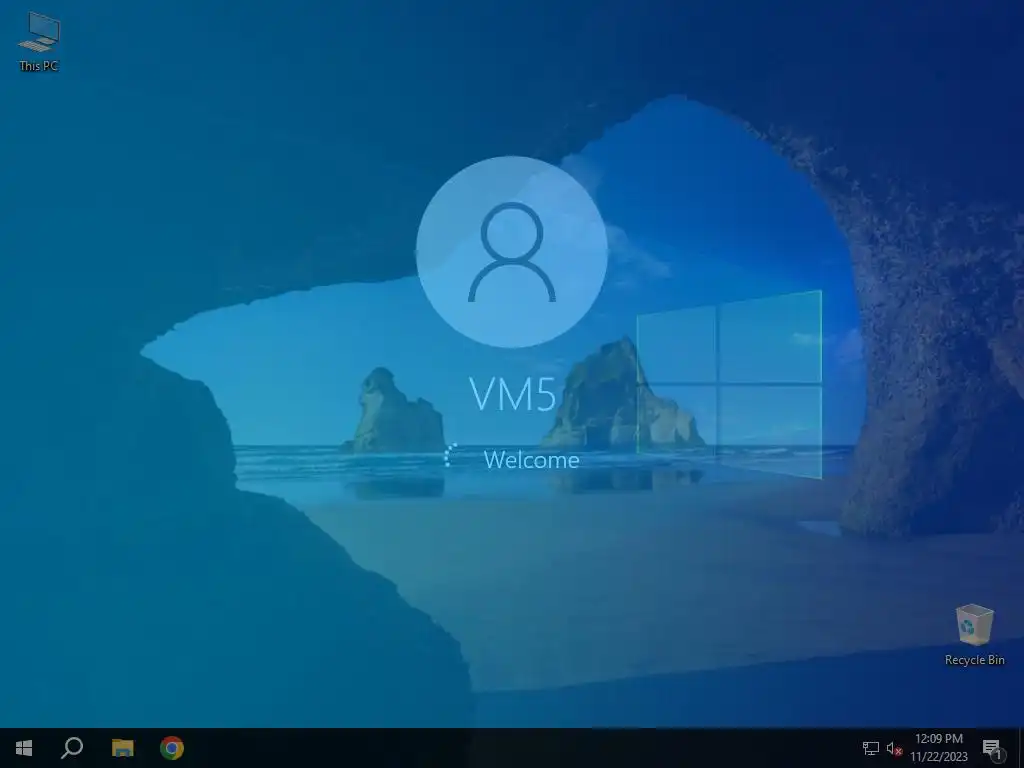Viewport: 1024px width, 768px height.
Task: Open the This PC desktop icon
Action: [39, 40]
